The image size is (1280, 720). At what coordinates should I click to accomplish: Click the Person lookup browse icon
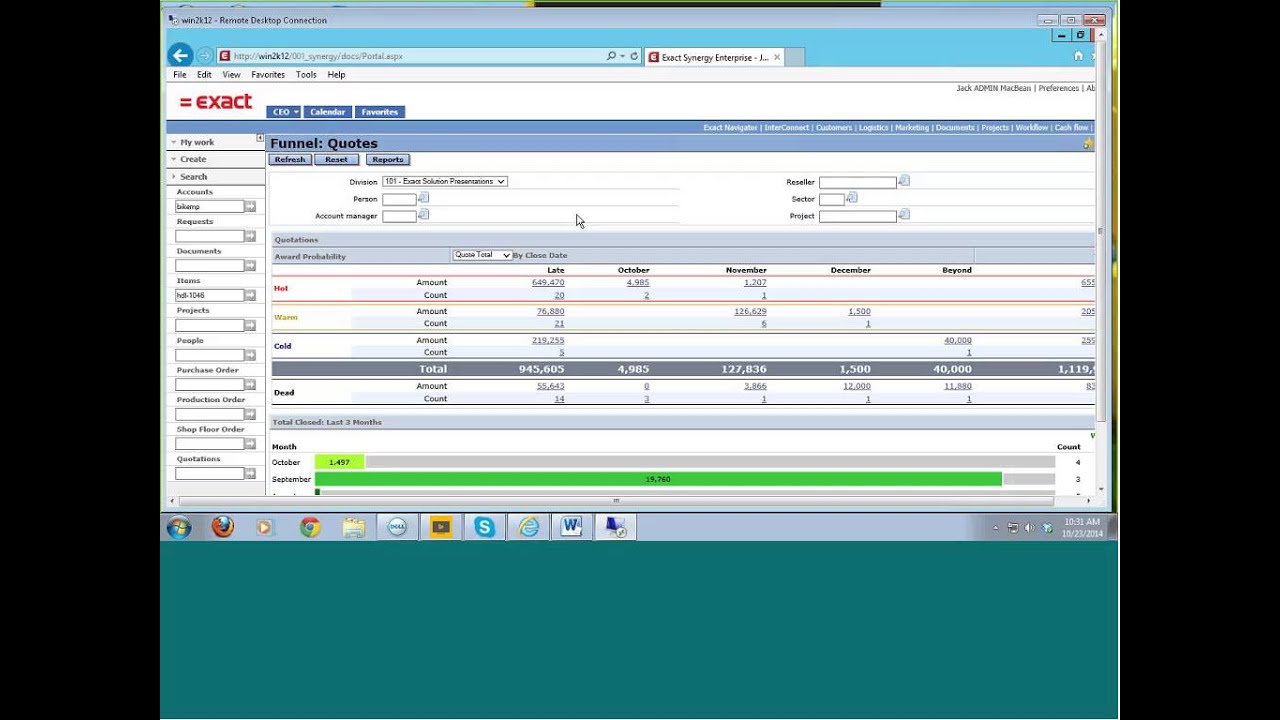(x=423, y=198)
